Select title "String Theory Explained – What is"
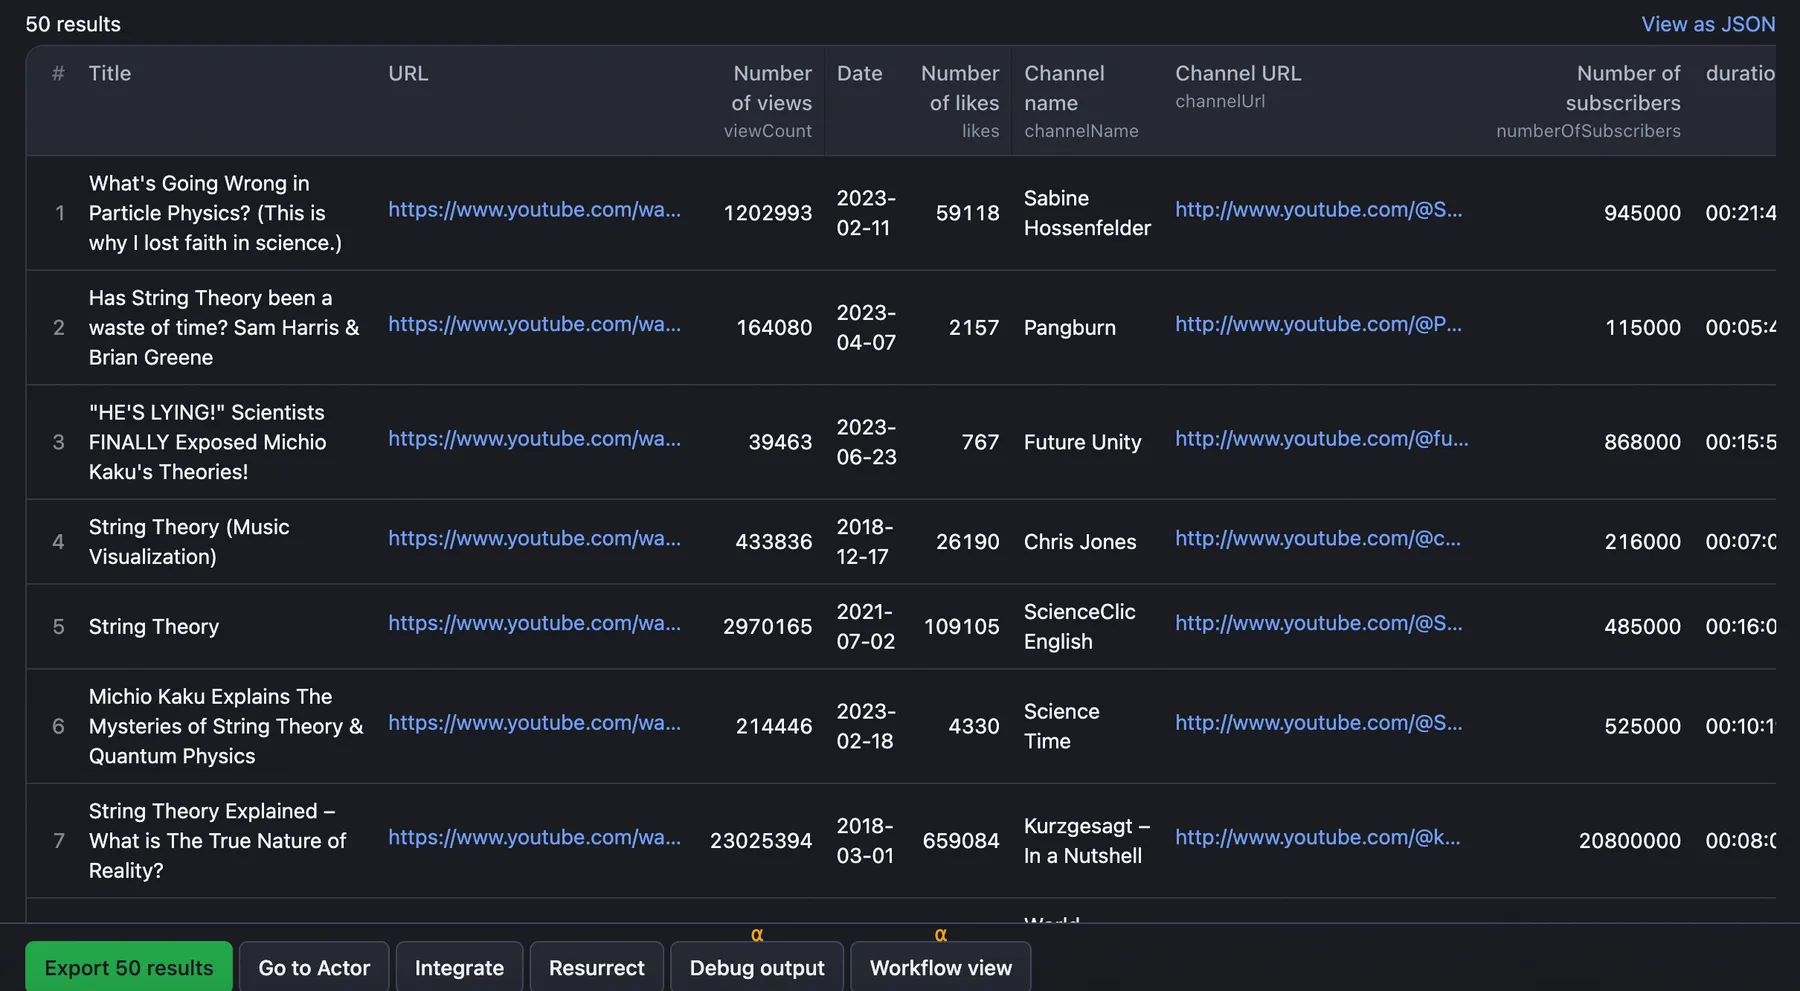This screenshot has width=1800, height=991. (217, 841)
